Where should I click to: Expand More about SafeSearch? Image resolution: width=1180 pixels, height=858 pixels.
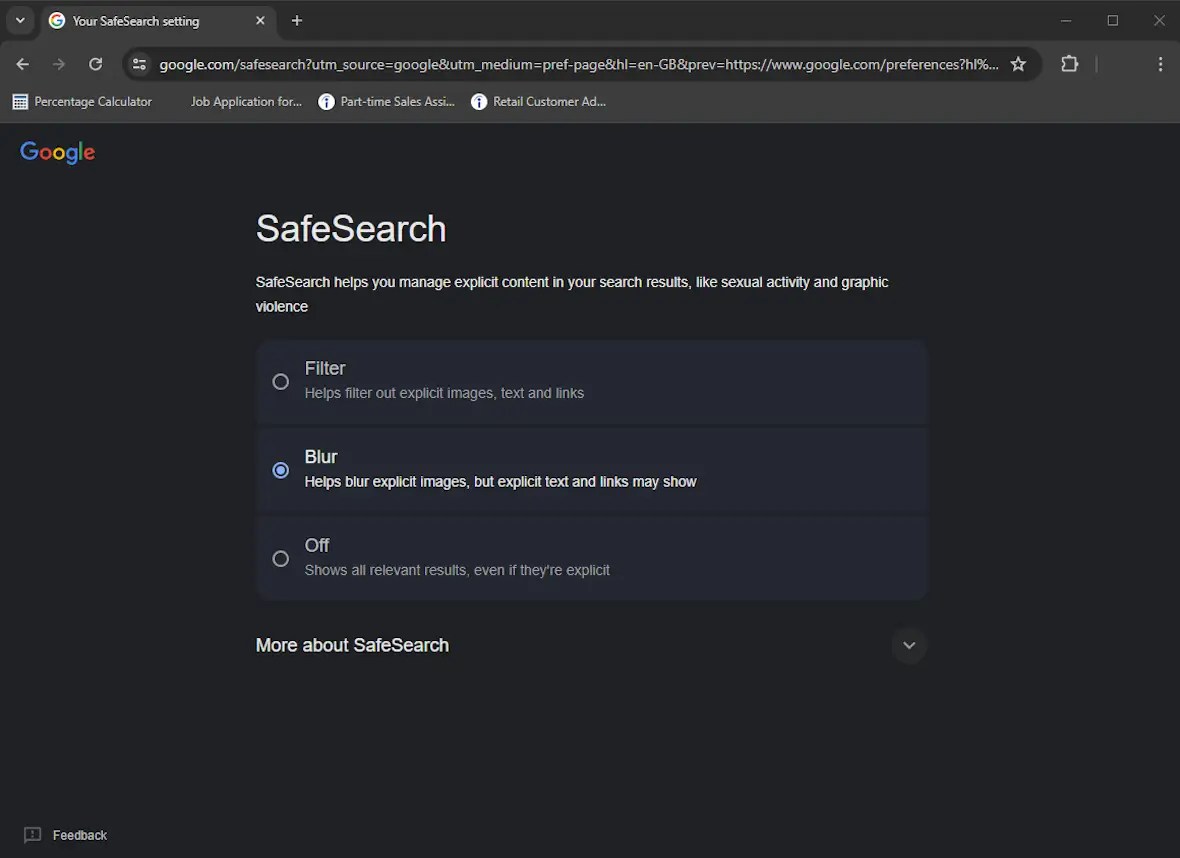click(x=909, y=646)
